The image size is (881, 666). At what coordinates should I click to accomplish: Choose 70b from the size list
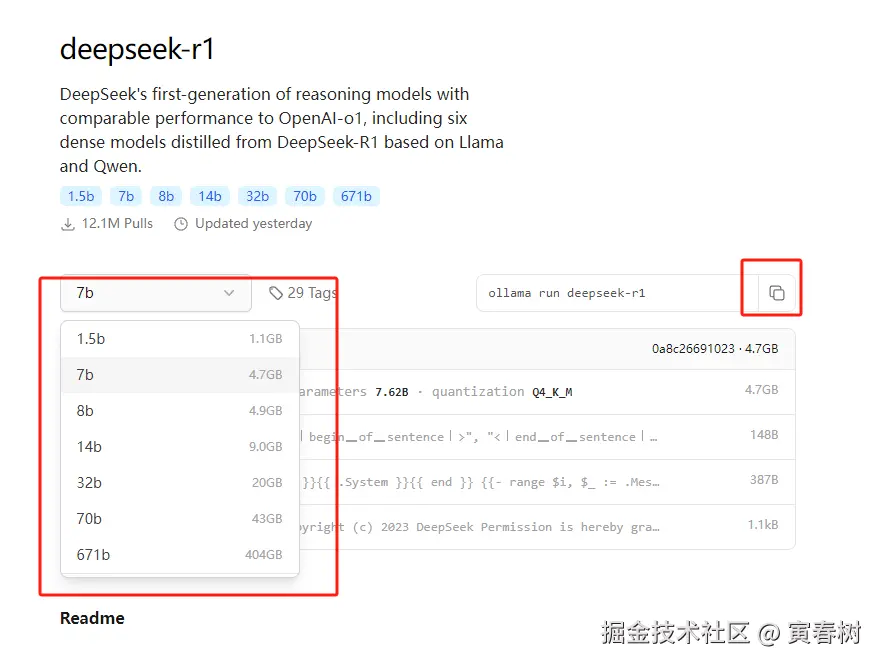tap(180, 519)
